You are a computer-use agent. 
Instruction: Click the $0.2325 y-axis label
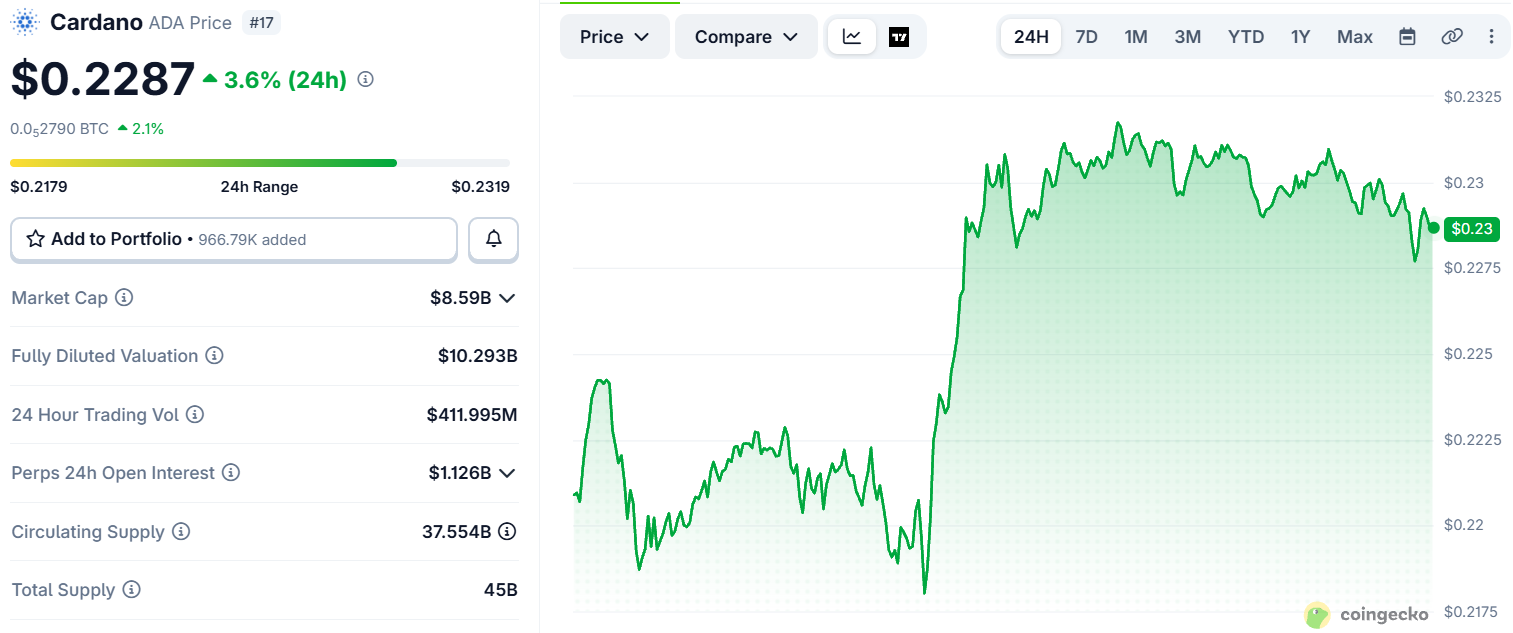click(1472, 97)
